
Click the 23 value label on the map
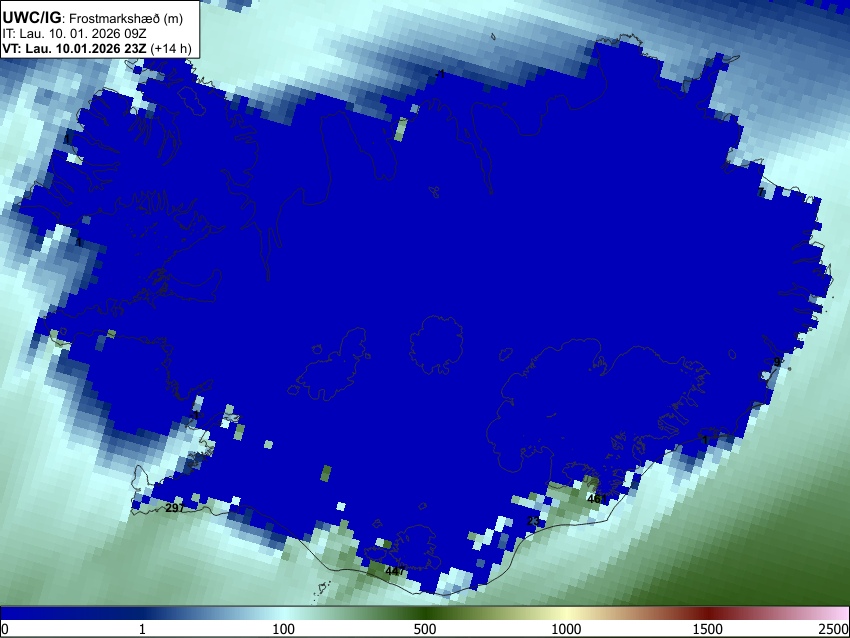533,521
